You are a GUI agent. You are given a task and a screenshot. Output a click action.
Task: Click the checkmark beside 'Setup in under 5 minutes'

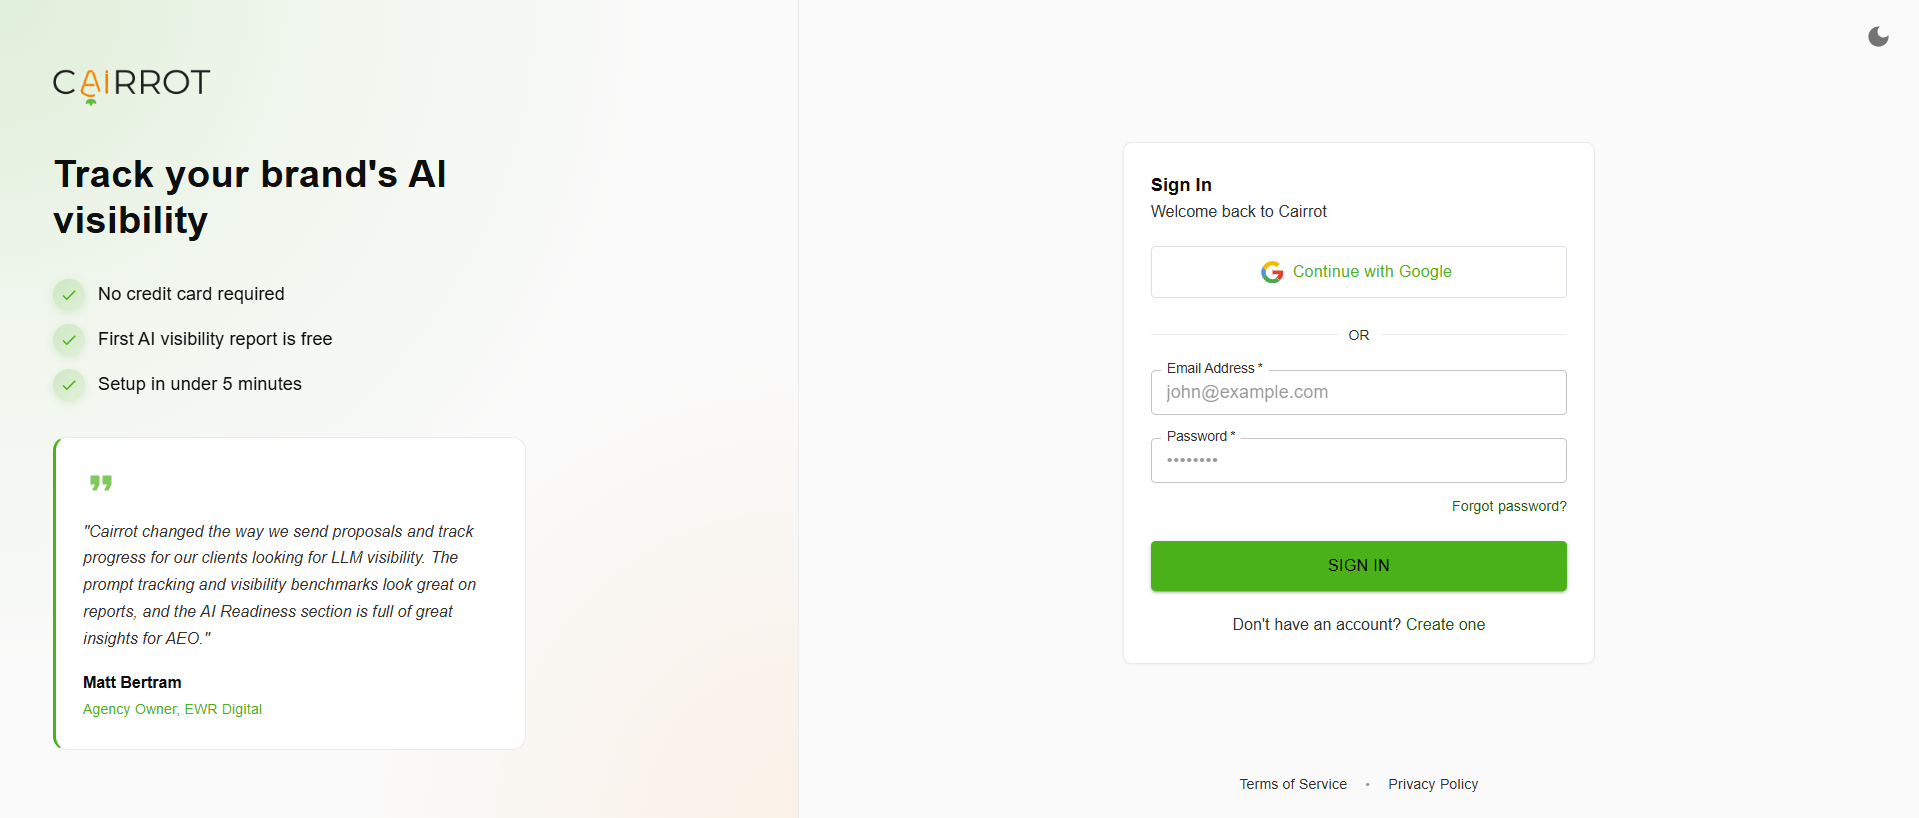pyautogui.click(x=68, y=384)
